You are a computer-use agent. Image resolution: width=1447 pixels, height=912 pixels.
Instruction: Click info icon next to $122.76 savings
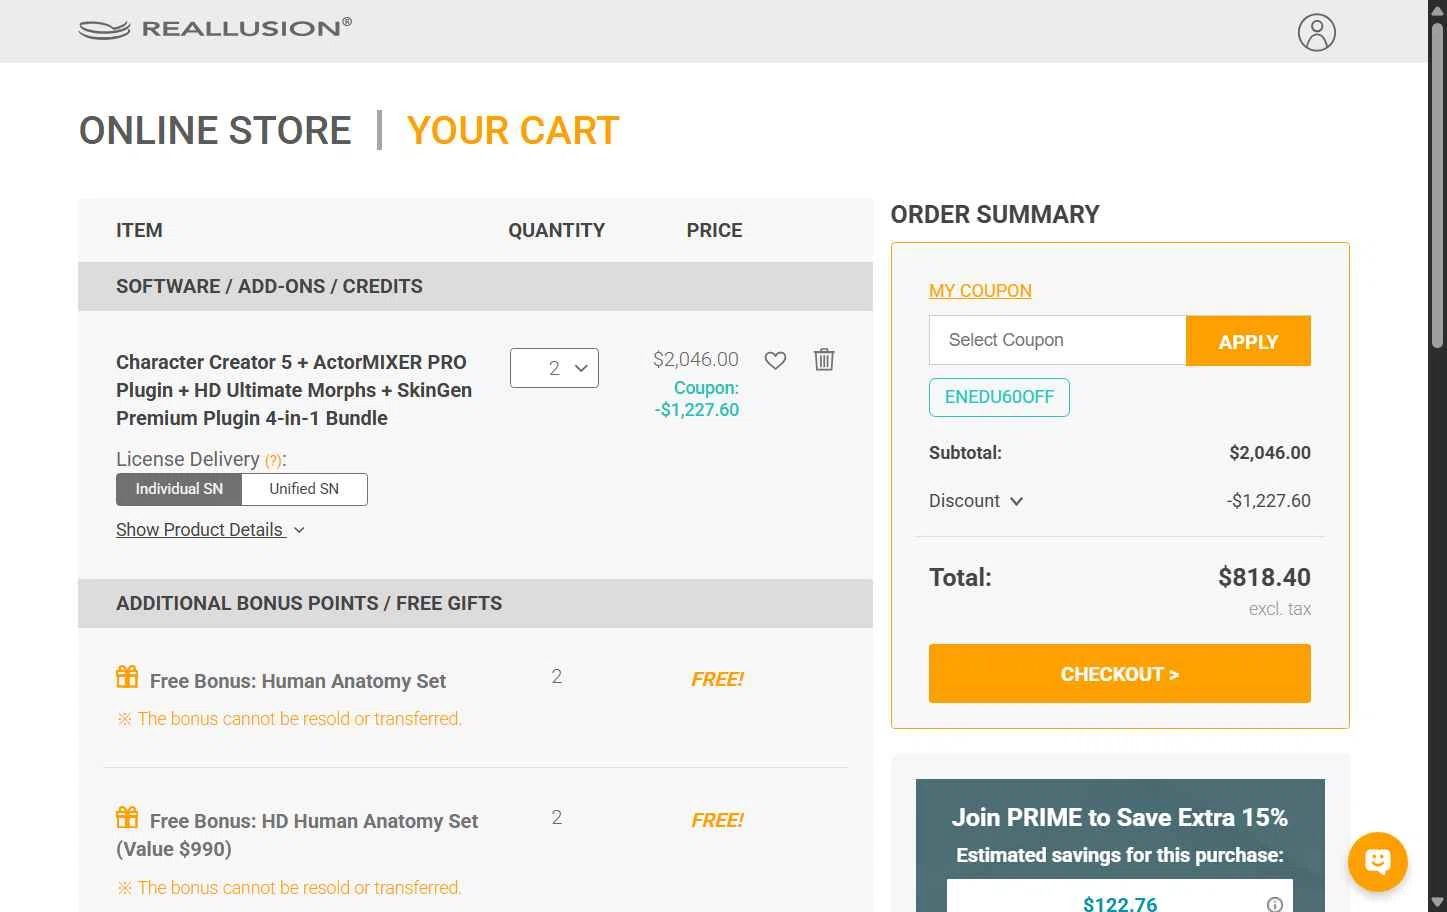click(x=1274, y=904)
